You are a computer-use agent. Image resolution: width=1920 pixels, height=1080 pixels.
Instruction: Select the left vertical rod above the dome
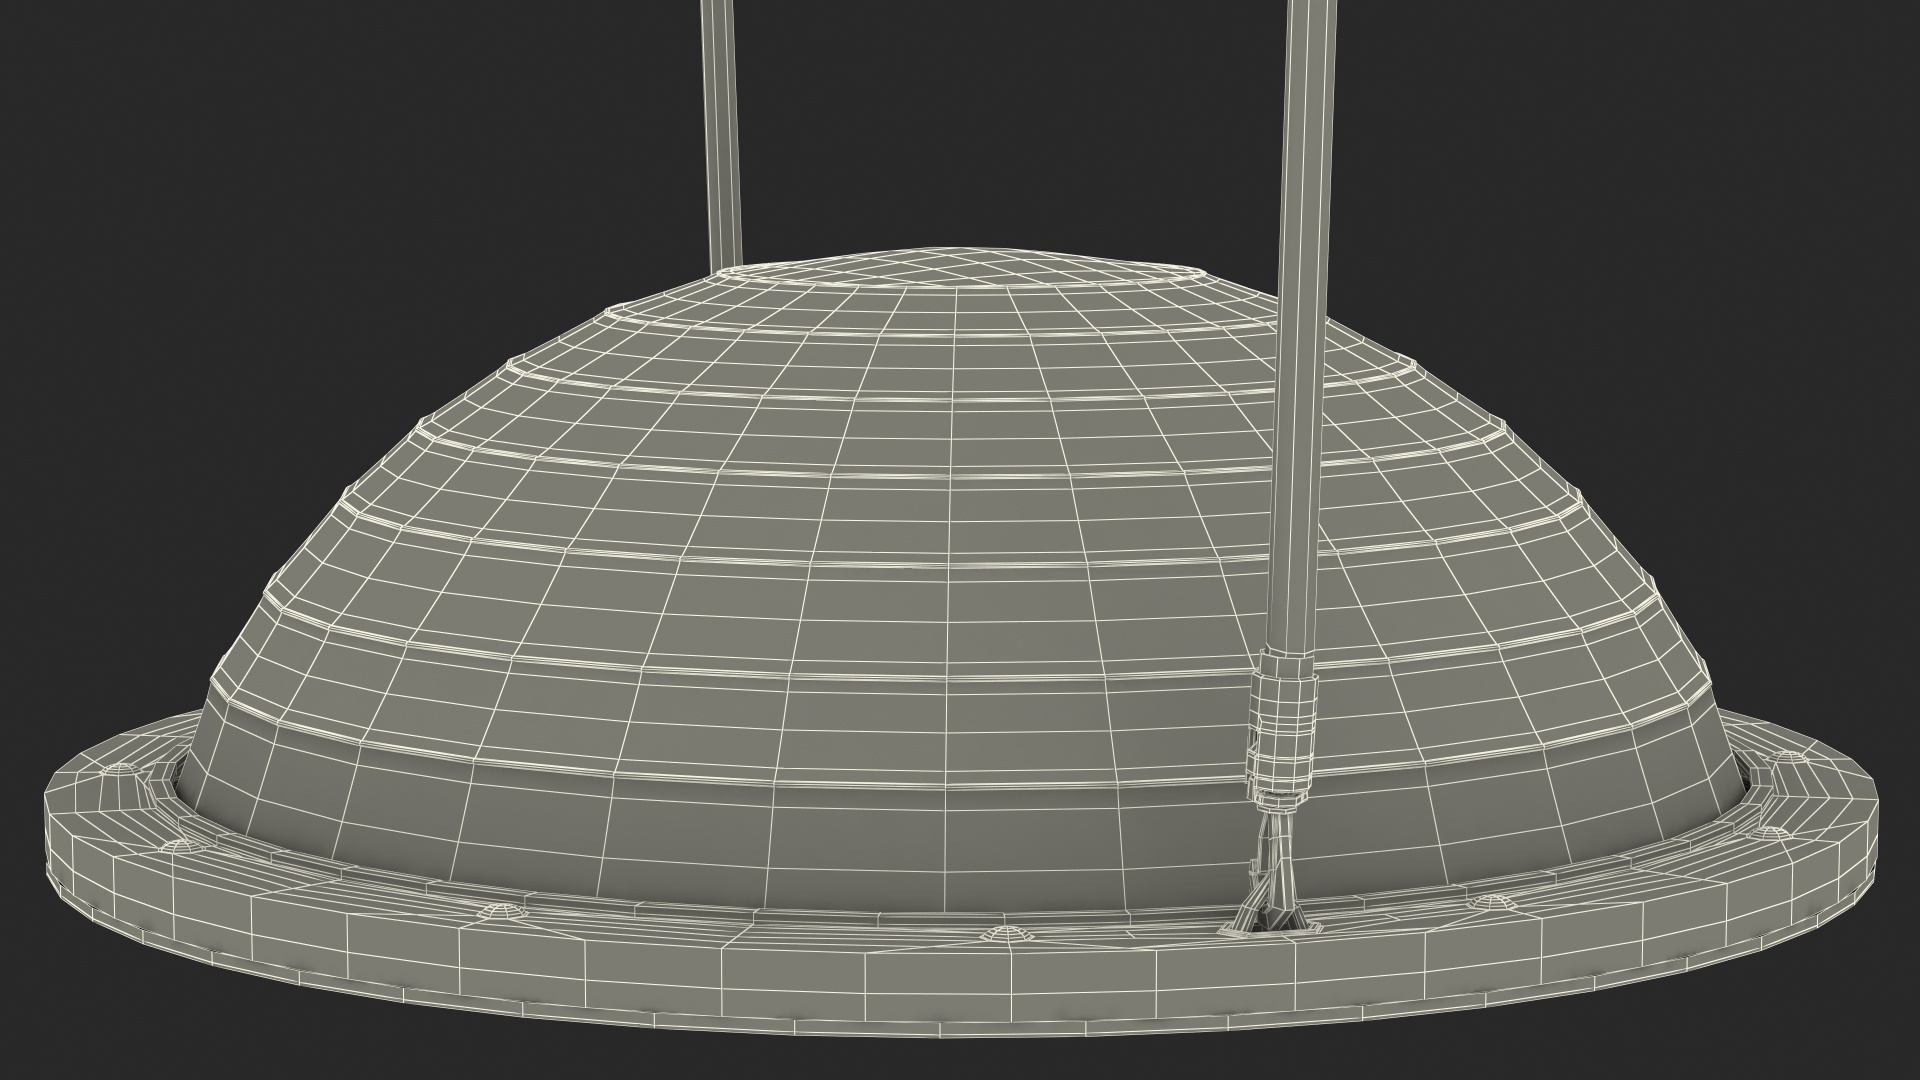[723, 135]
